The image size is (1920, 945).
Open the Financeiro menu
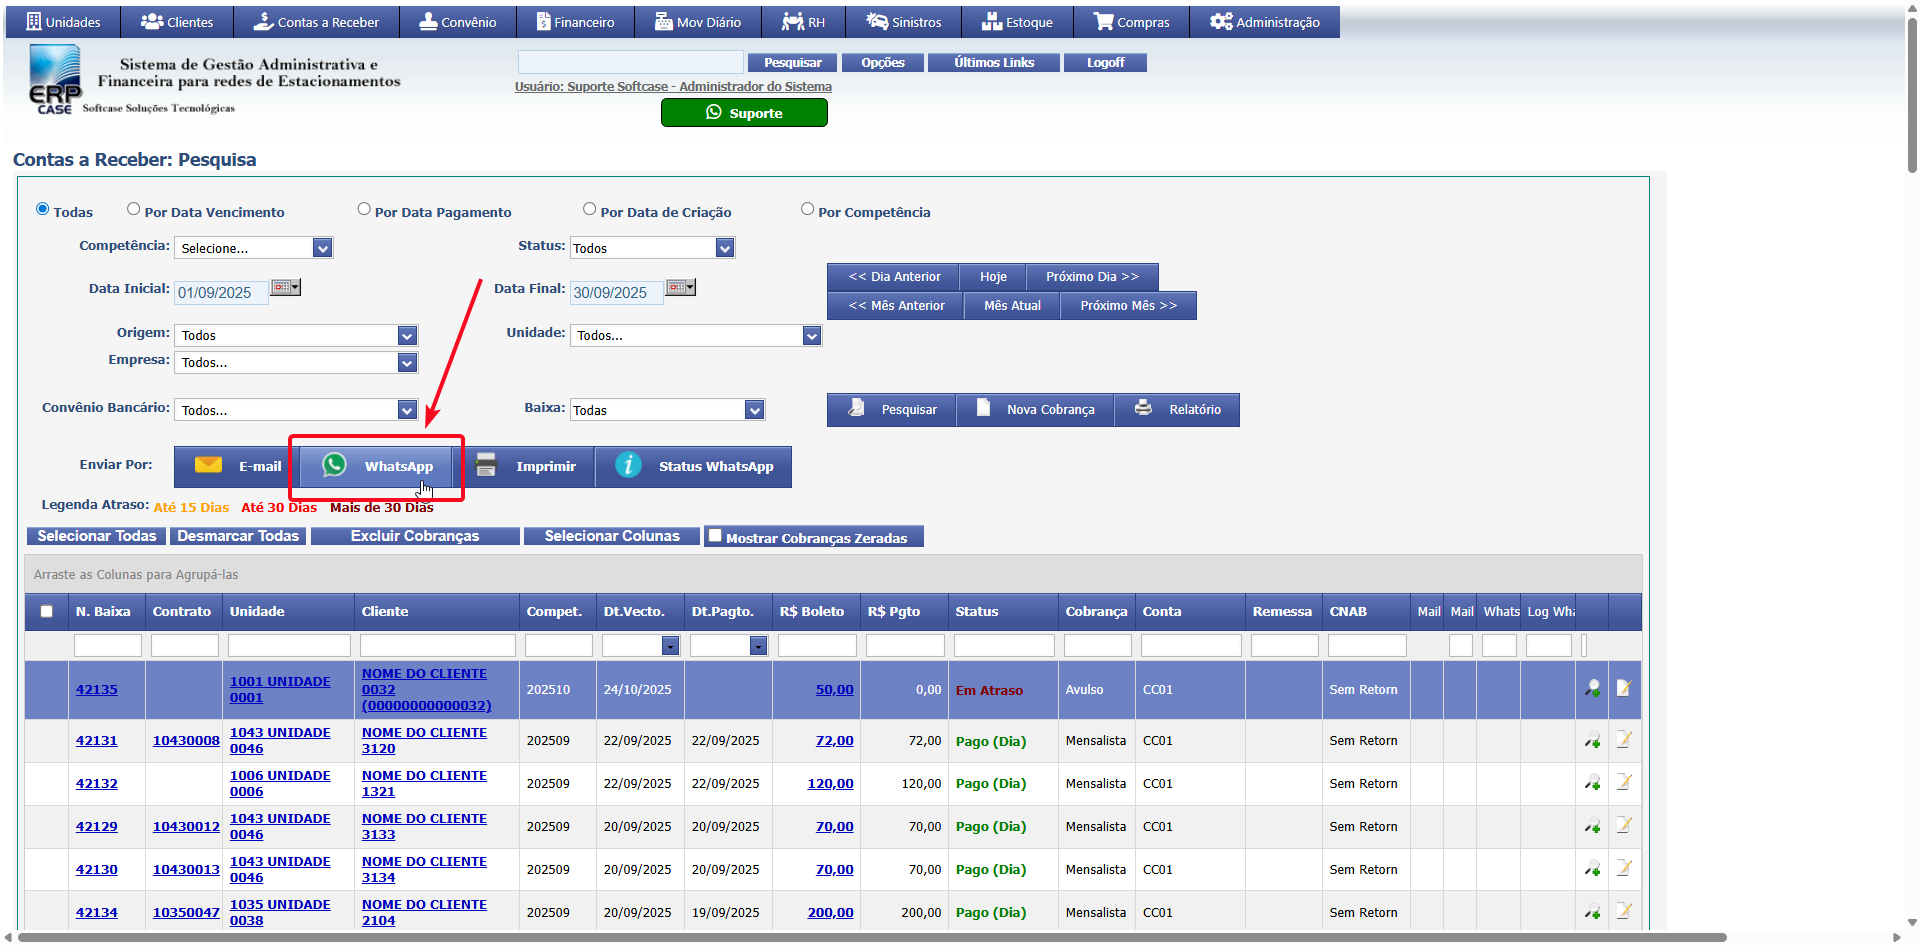(x=575, y=22)
